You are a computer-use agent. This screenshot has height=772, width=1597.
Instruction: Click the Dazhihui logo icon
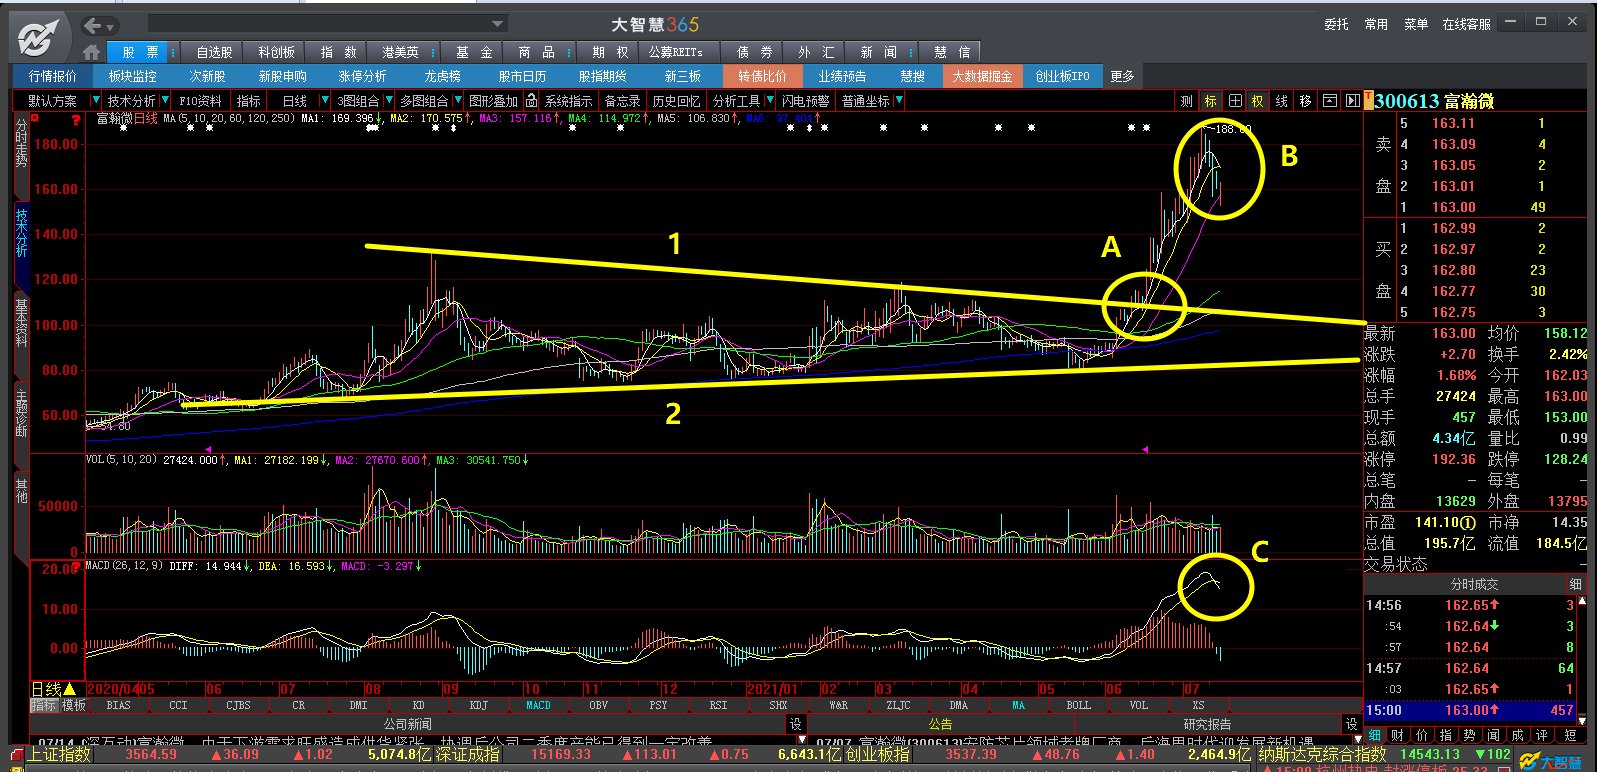[37, 36]
